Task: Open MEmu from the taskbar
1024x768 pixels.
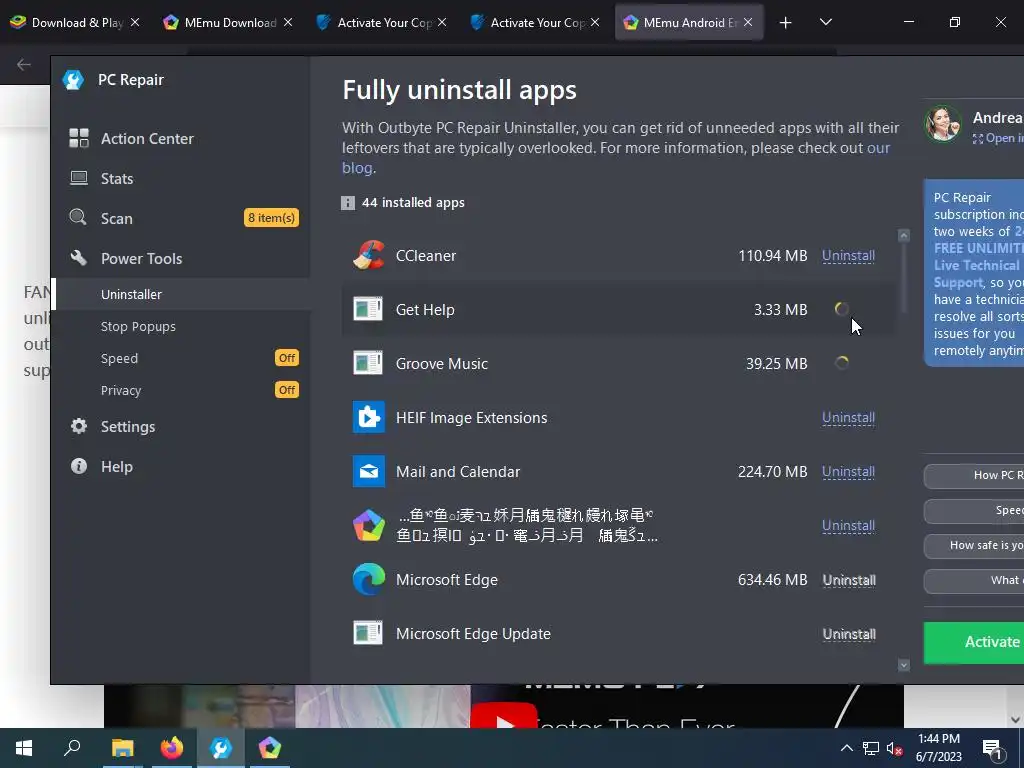Action: coord(270,748)
